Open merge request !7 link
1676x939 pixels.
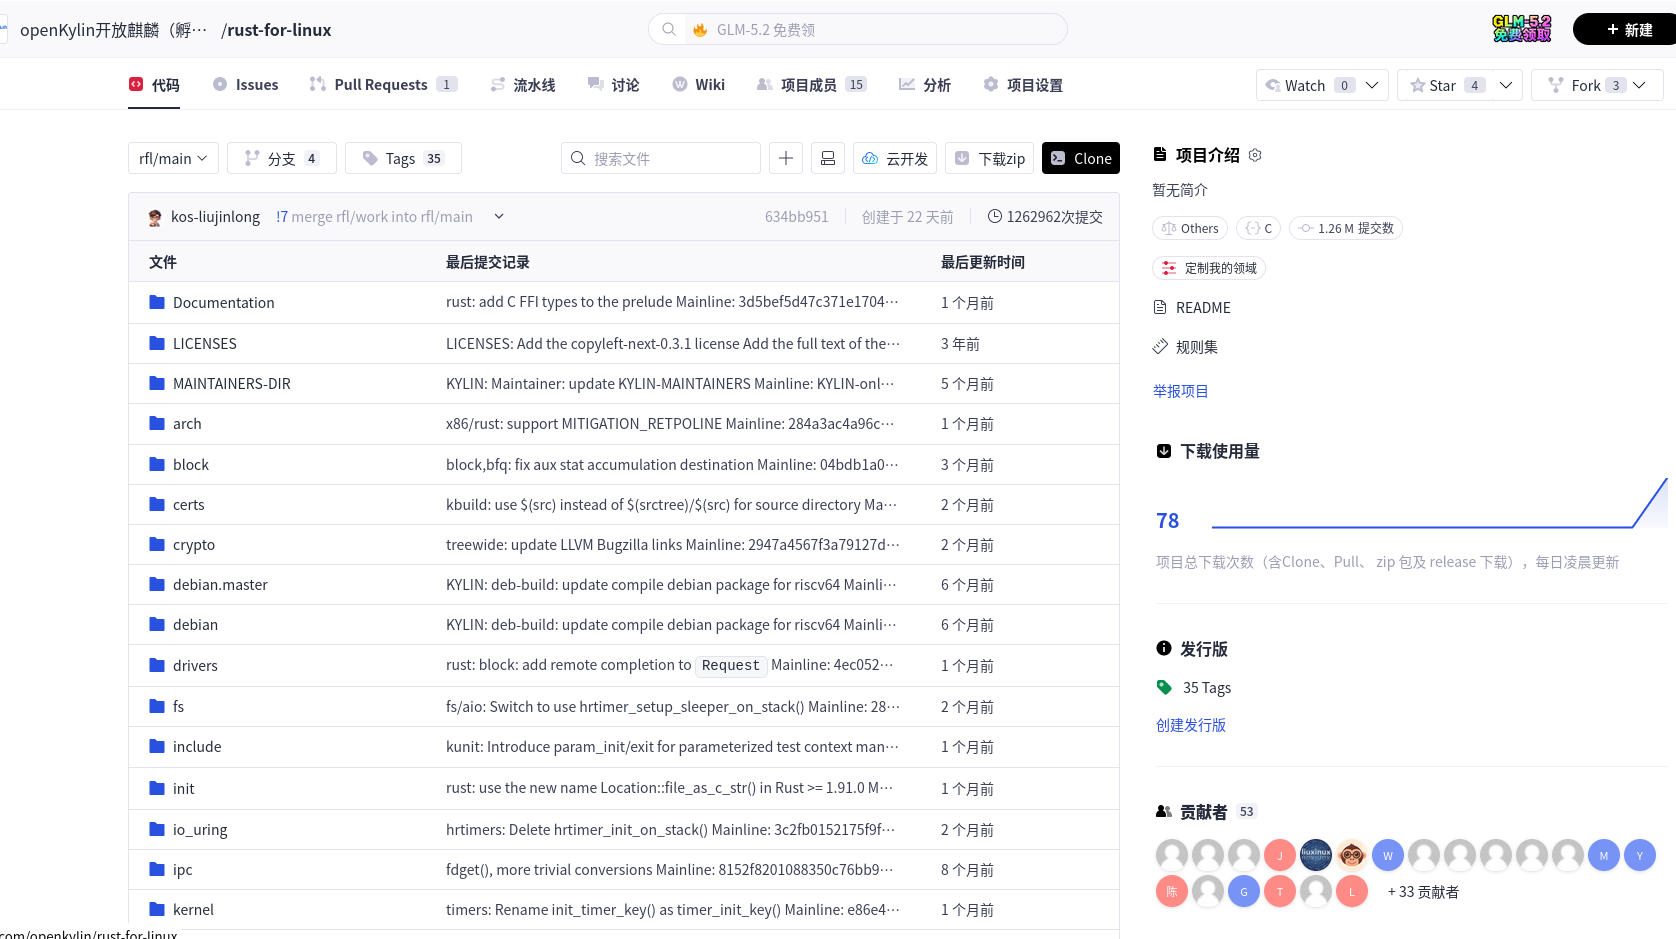pyautogui.click(x=282, y=217)
